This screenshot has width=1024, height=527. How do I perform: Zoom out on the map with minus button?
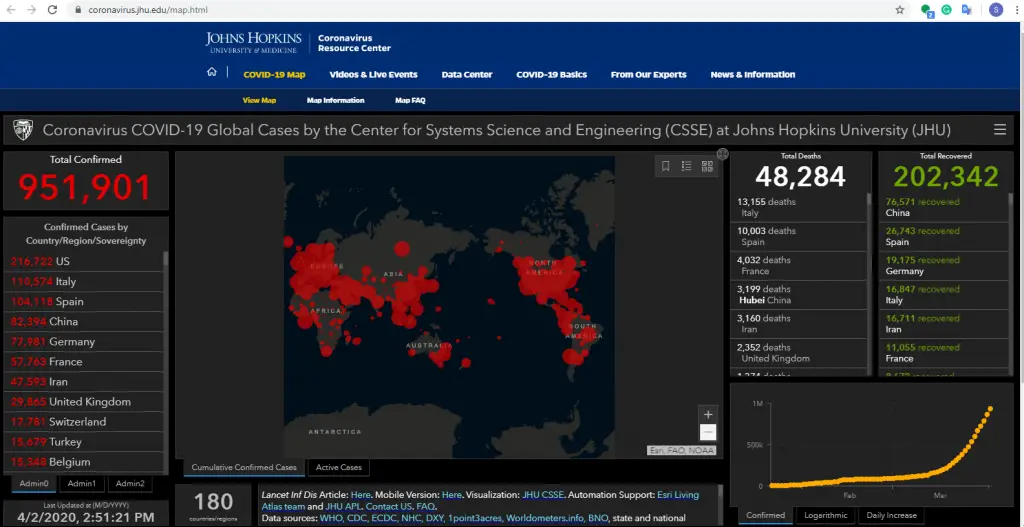pyautogui.click(x=707, y=432)
